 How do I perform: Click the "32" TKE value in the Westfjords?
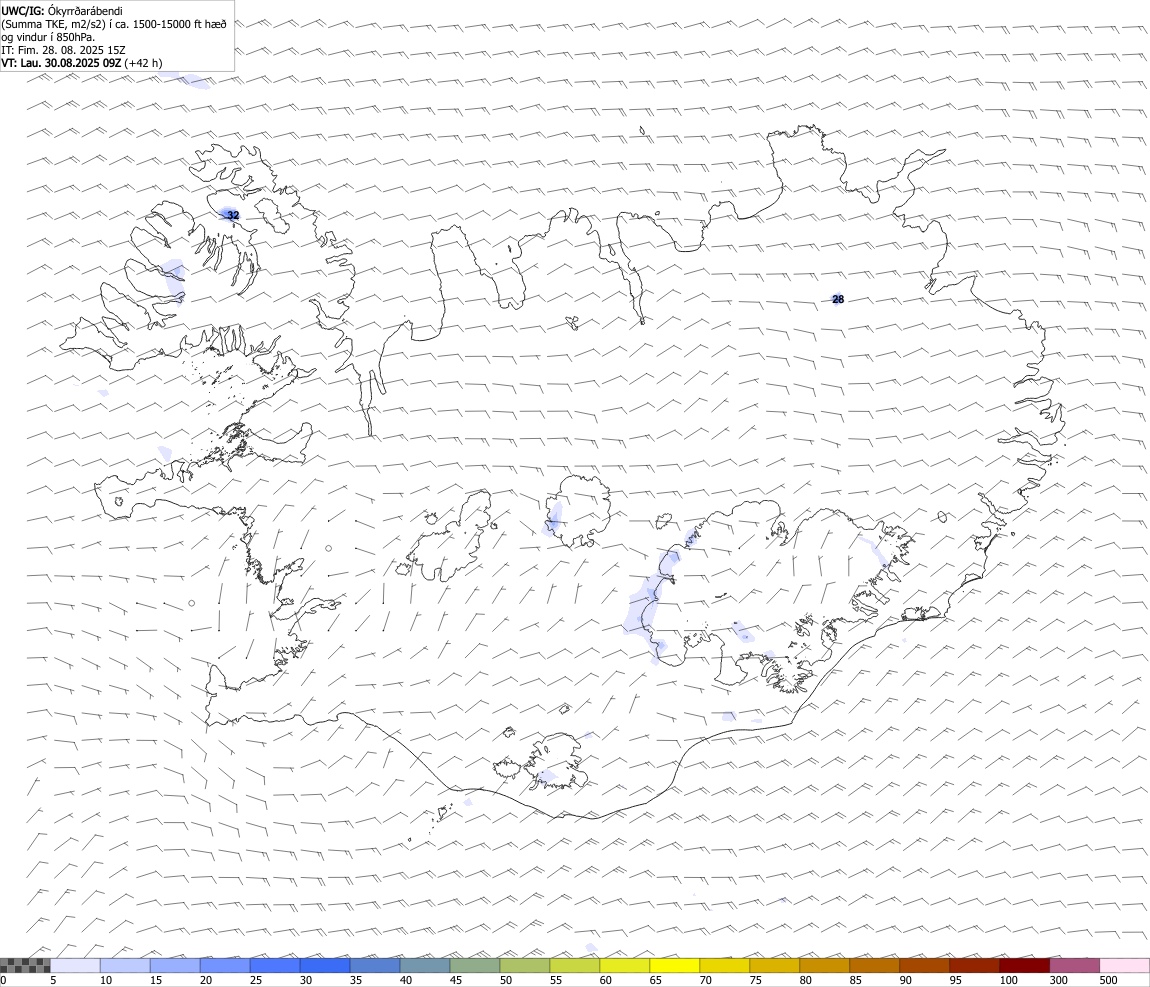pos(233,215)
